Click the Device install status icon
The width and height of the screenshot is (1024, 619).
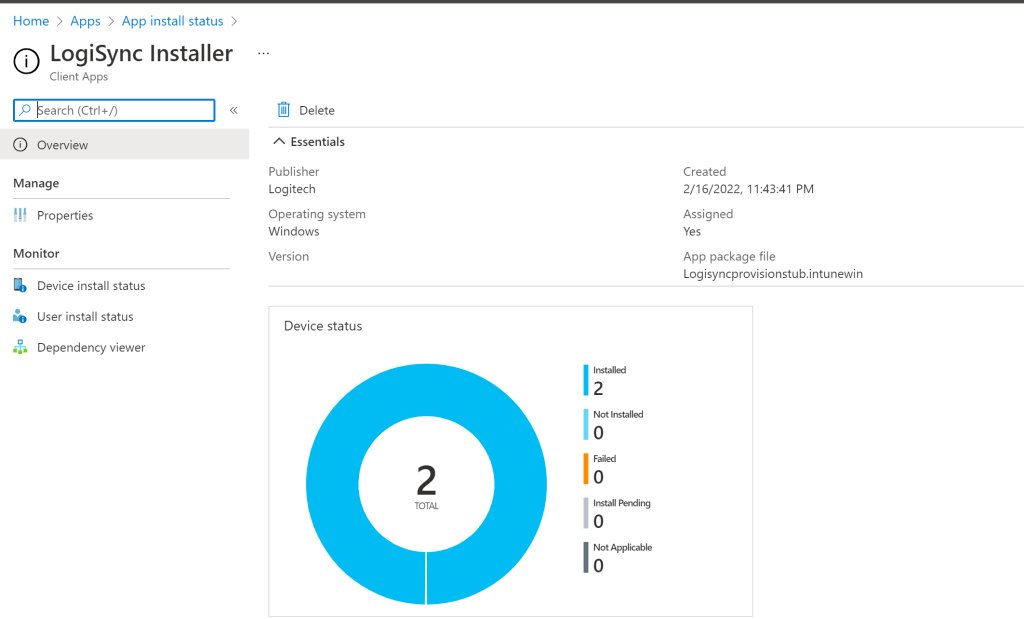(20, 286)
